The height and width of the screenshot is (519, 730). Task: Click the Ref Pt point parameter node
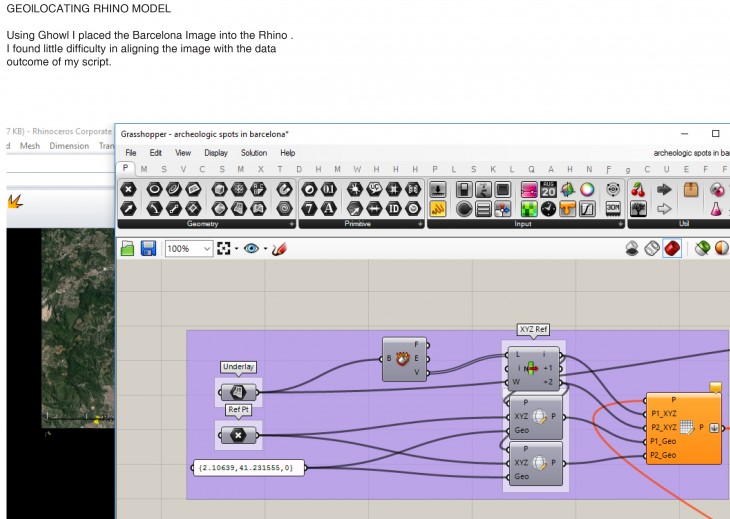click(x=239, y=435)
